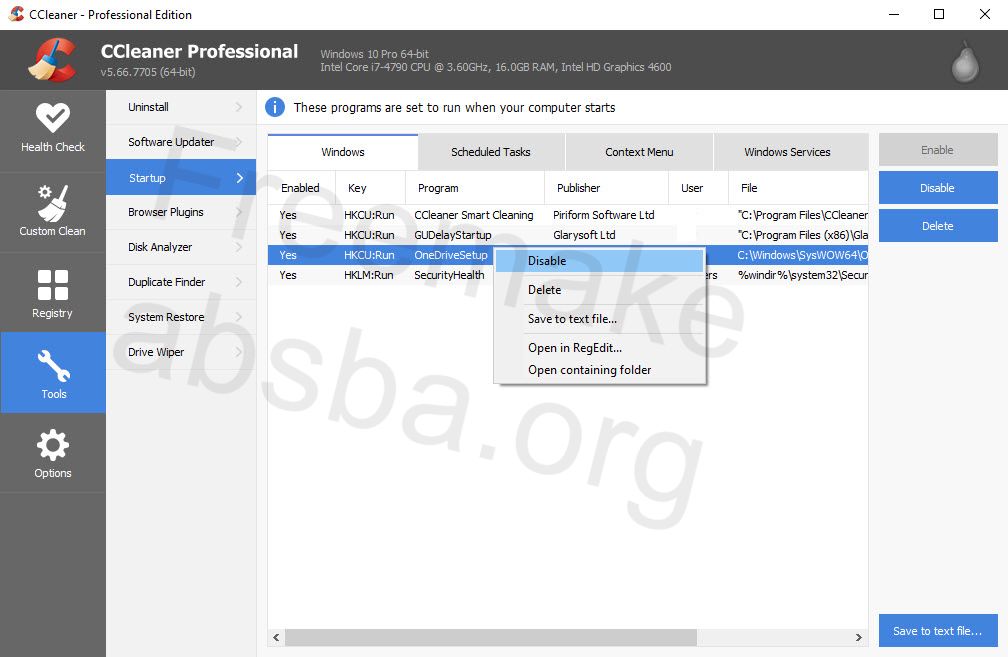1008x657 pixels.
Task: Click the pear icon in header
Action: (x=964, y=62)
